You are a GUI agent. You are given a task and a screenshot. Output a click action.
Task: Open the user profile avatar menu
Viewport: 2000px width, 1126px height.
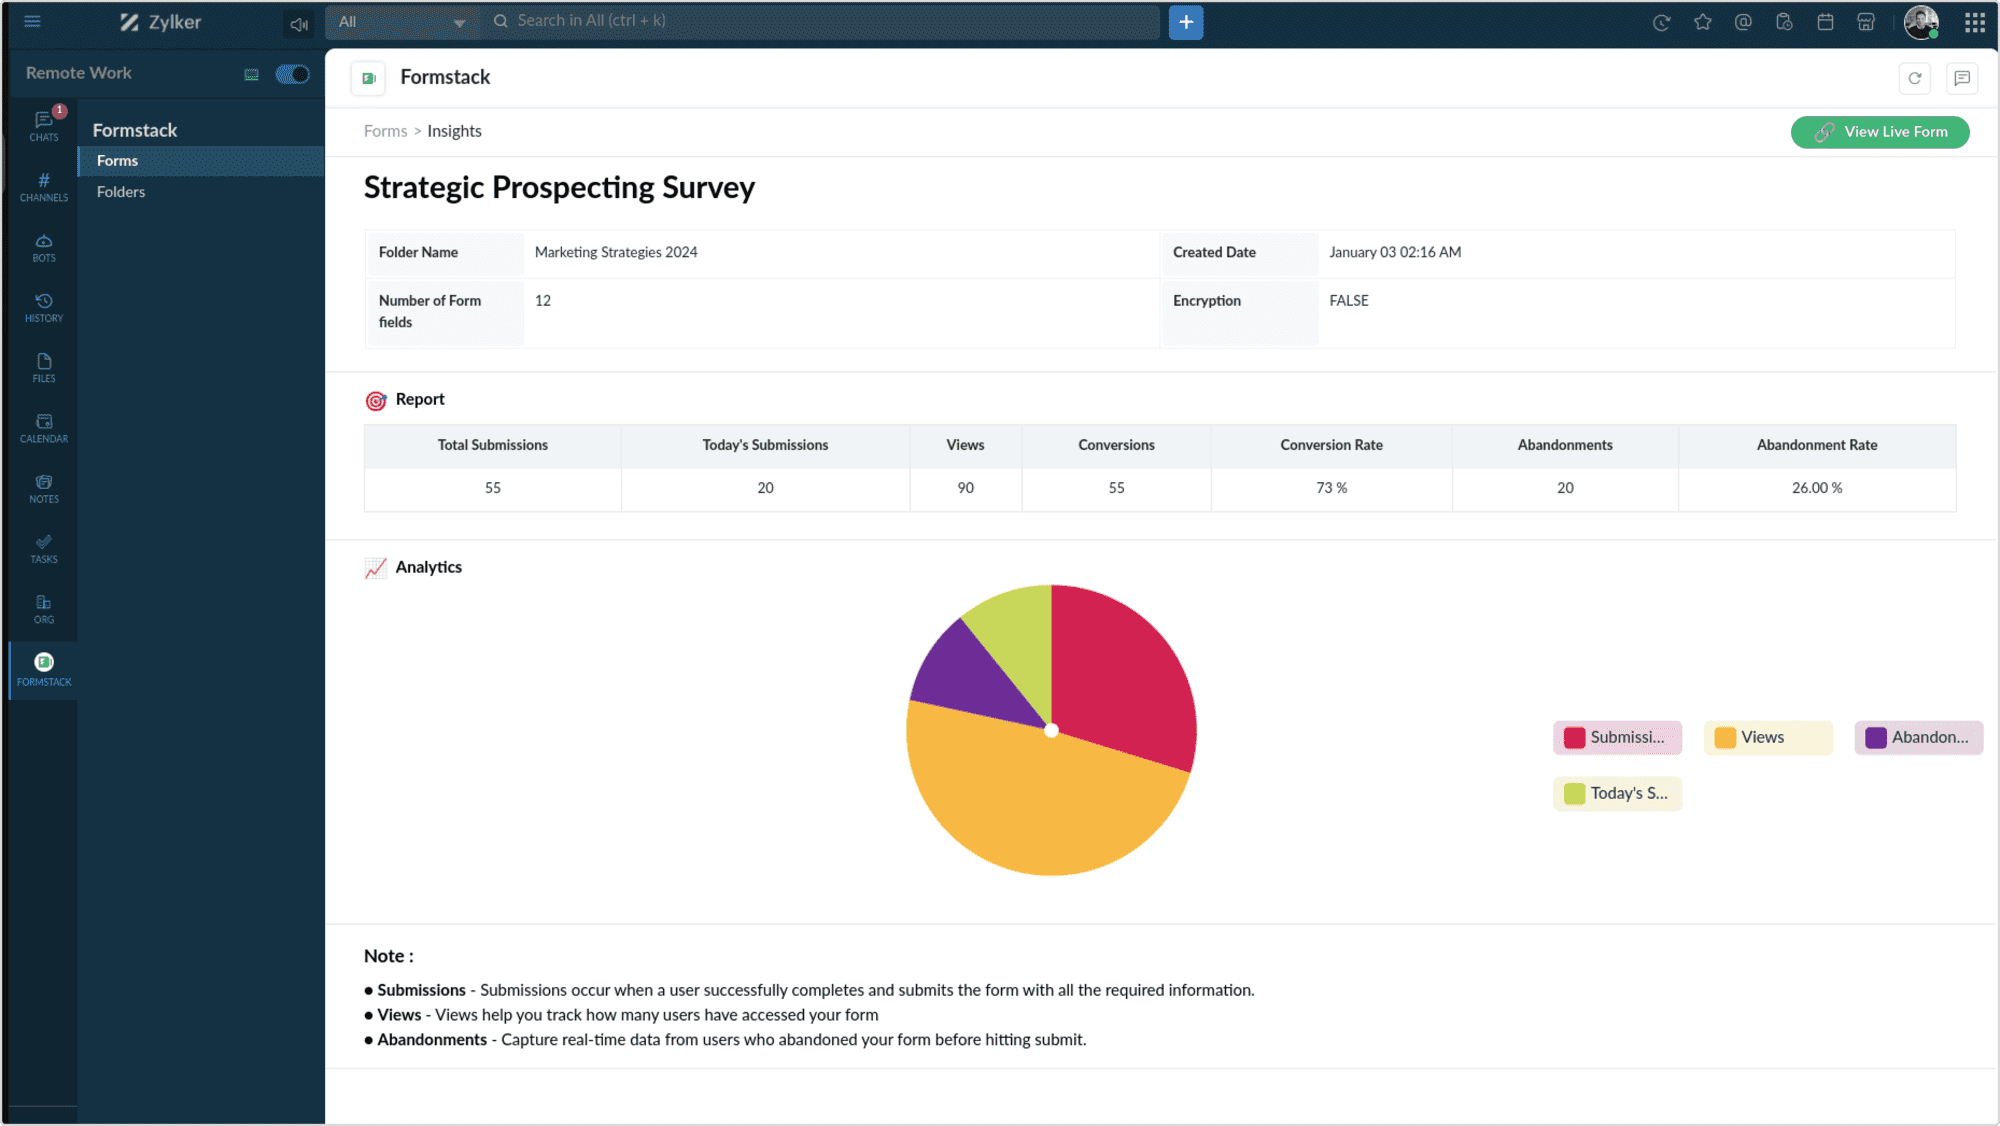(x=1920, y=22)
